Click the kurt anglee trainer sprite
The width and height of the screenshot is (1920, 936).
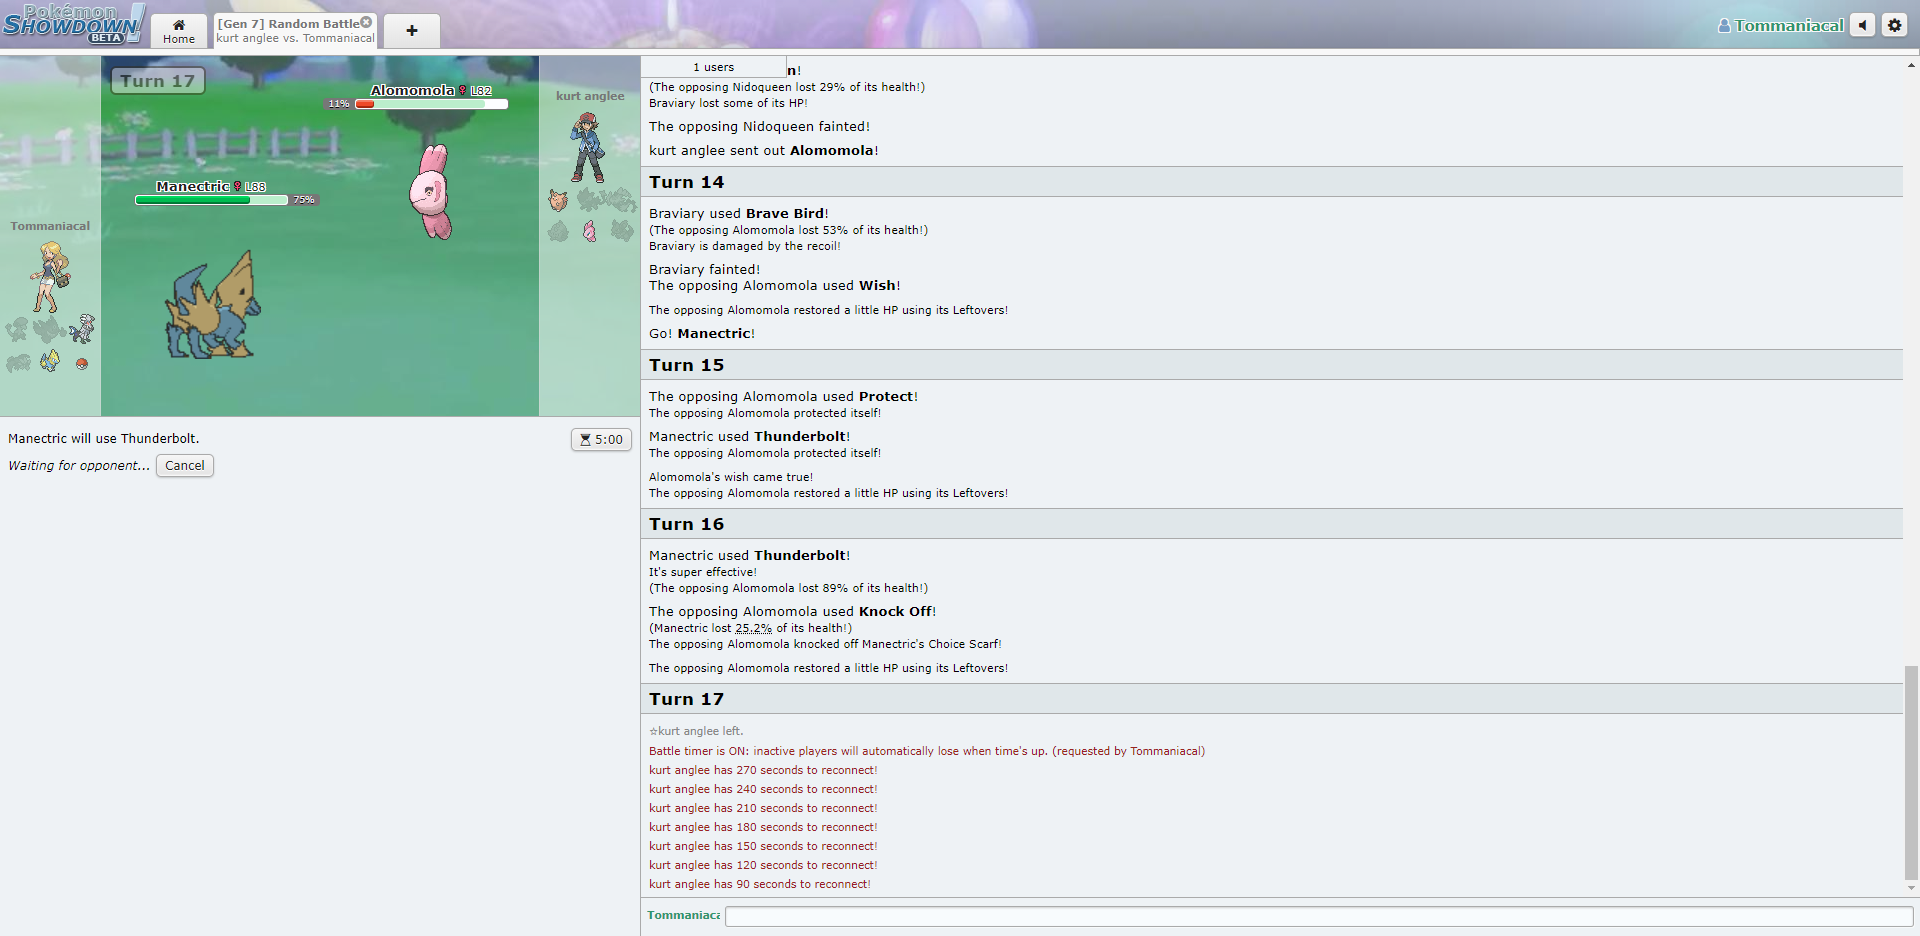[x=587, y=146]
